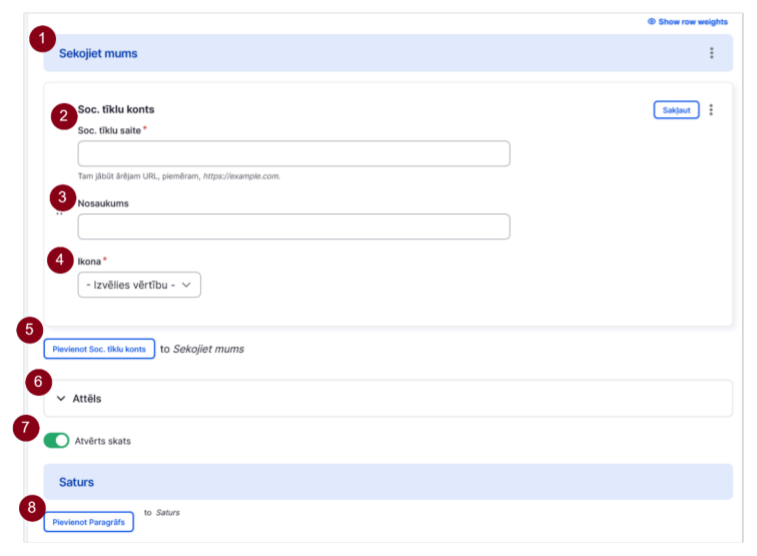Click the drag handle dots near Nosaukums
757x556 pixels.
(59, 214)
